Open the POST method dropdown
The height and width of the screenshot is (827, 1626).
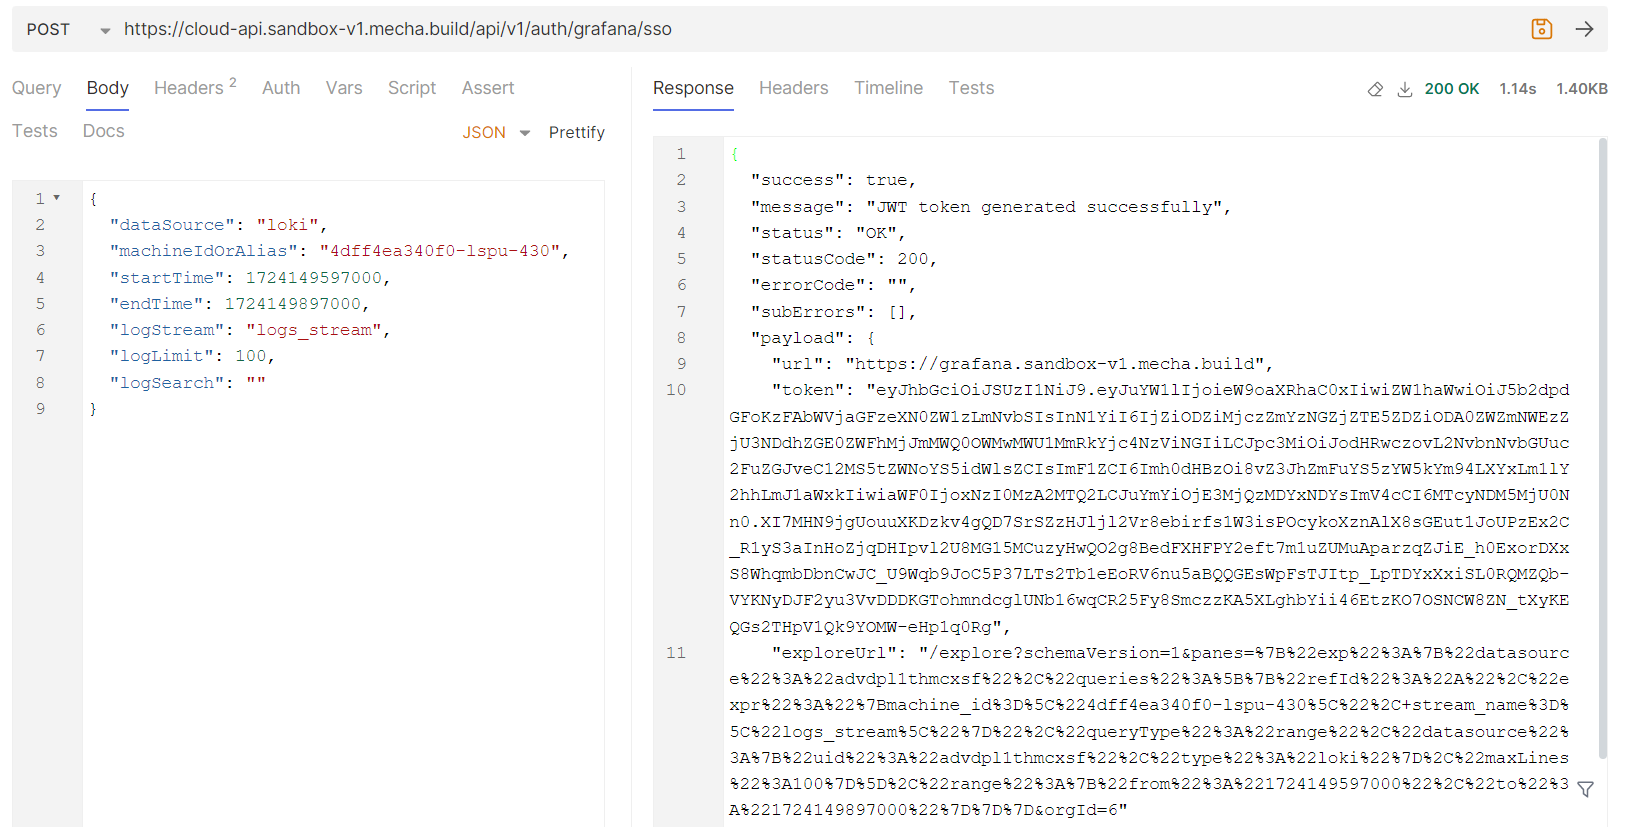click(x=68, y=30)
